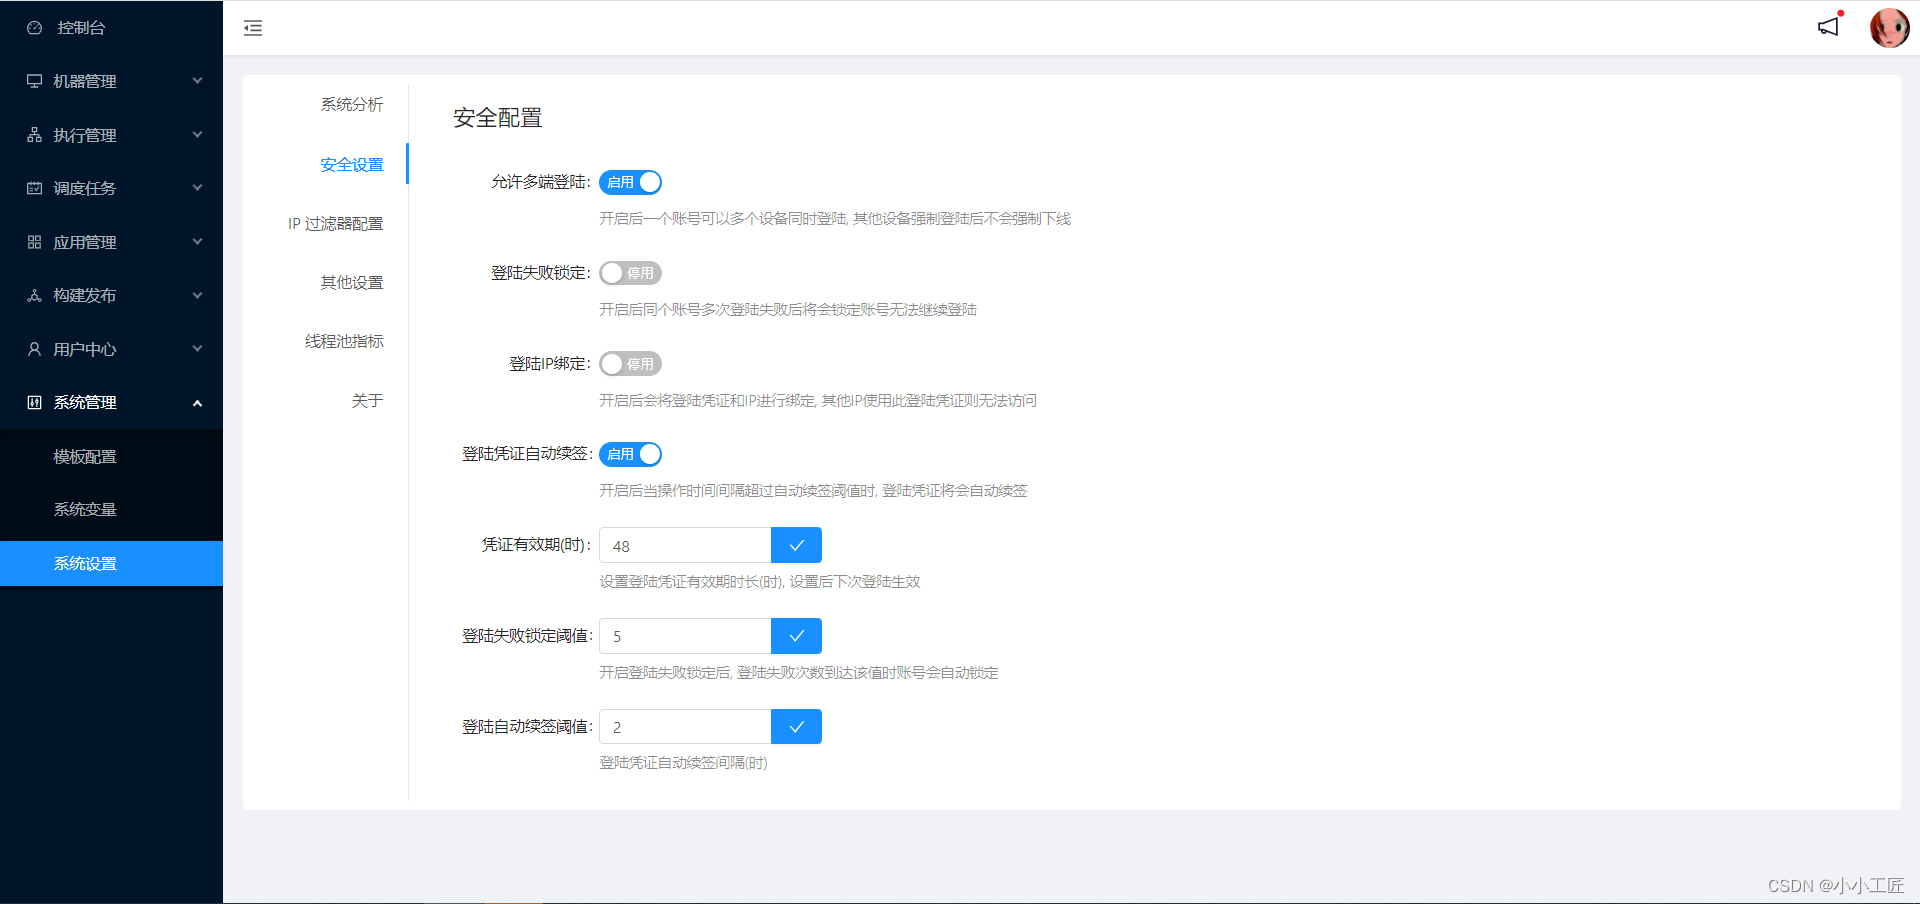Click the 执行管理 sidebar icon
The width and height of the screenshot is (1920, 904).
pyautogui.click(x=33, y=134)
